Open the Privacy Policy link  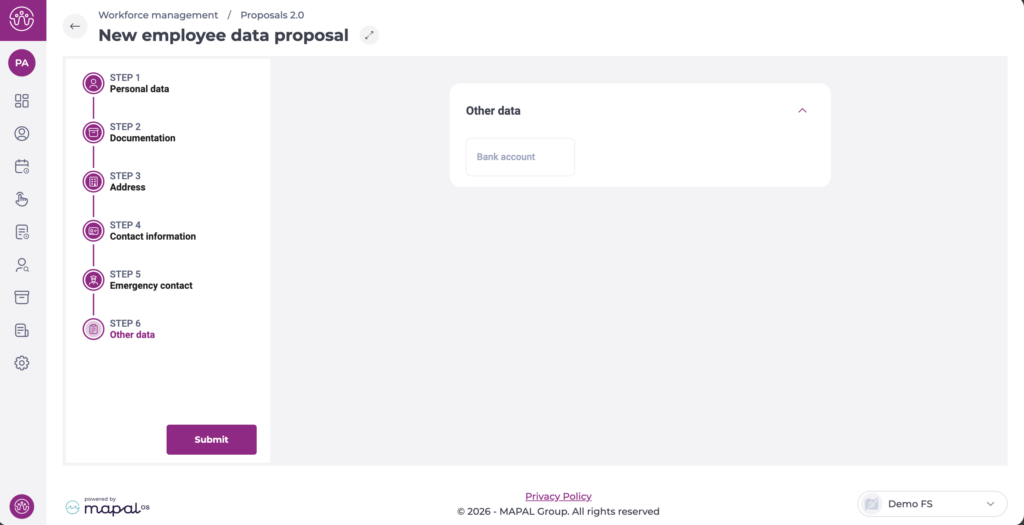coord(558,496)
